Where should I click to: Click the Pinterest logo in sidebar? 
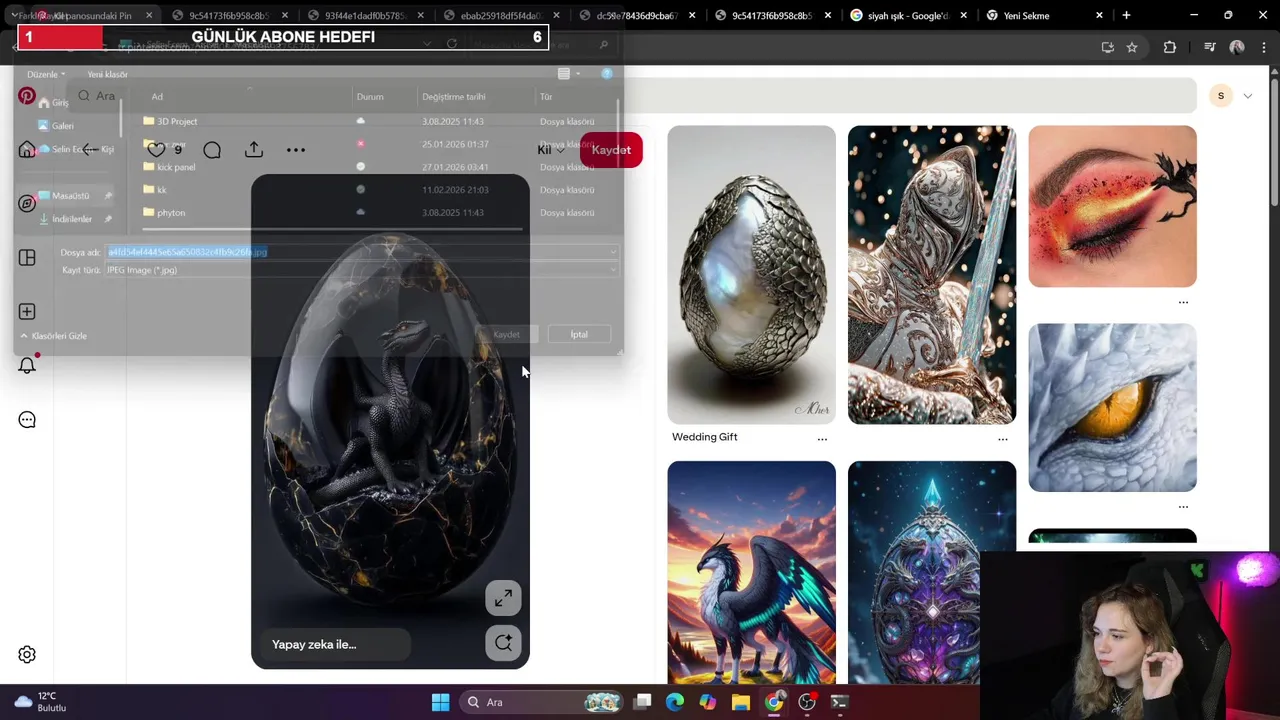pos(27,97)
